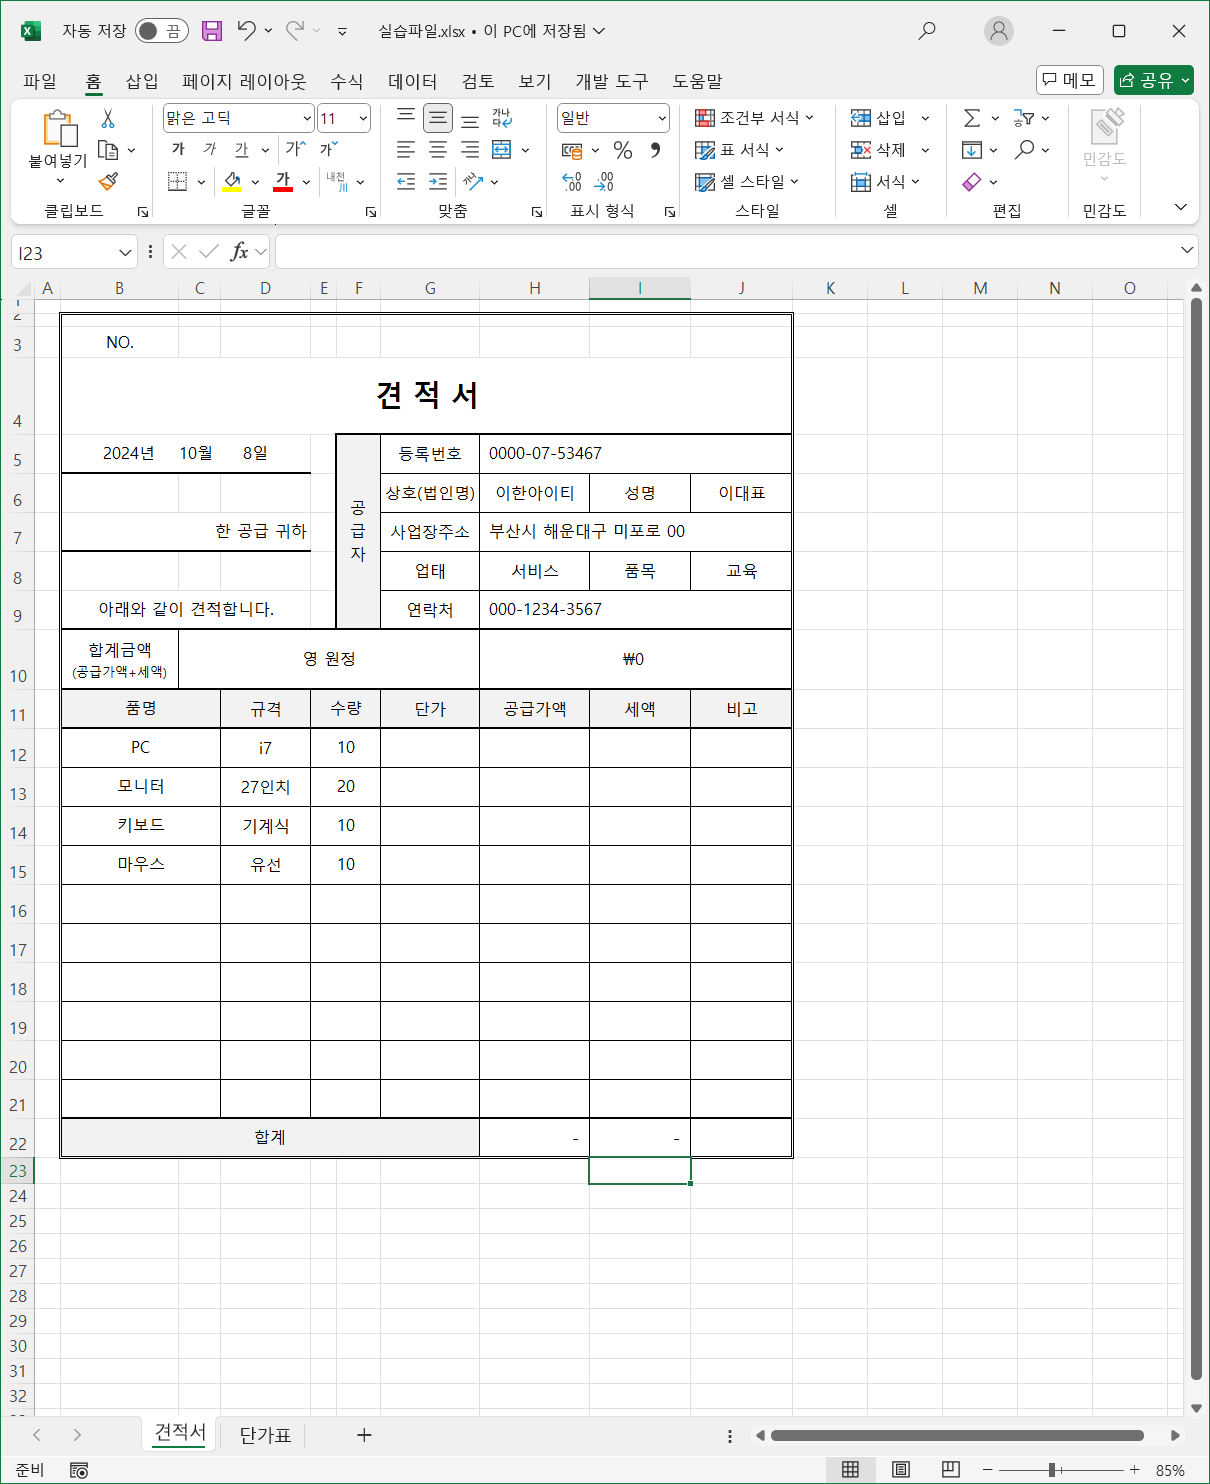1210x1484 pixels.
Task: Switch to Normal view in status bar
Action: pos(850,1469)
